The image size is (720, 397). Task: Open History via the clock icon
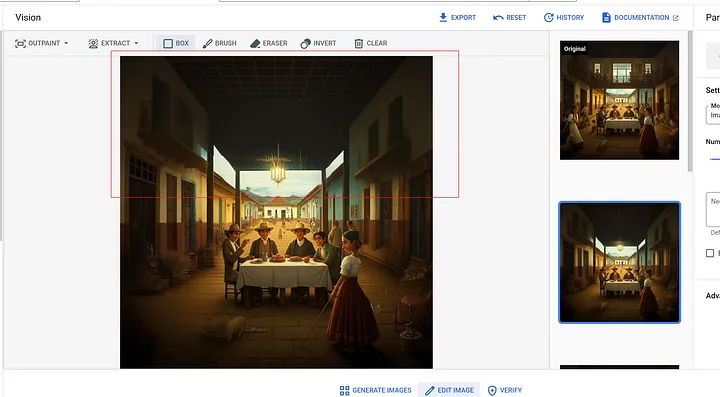pos(548,17)
